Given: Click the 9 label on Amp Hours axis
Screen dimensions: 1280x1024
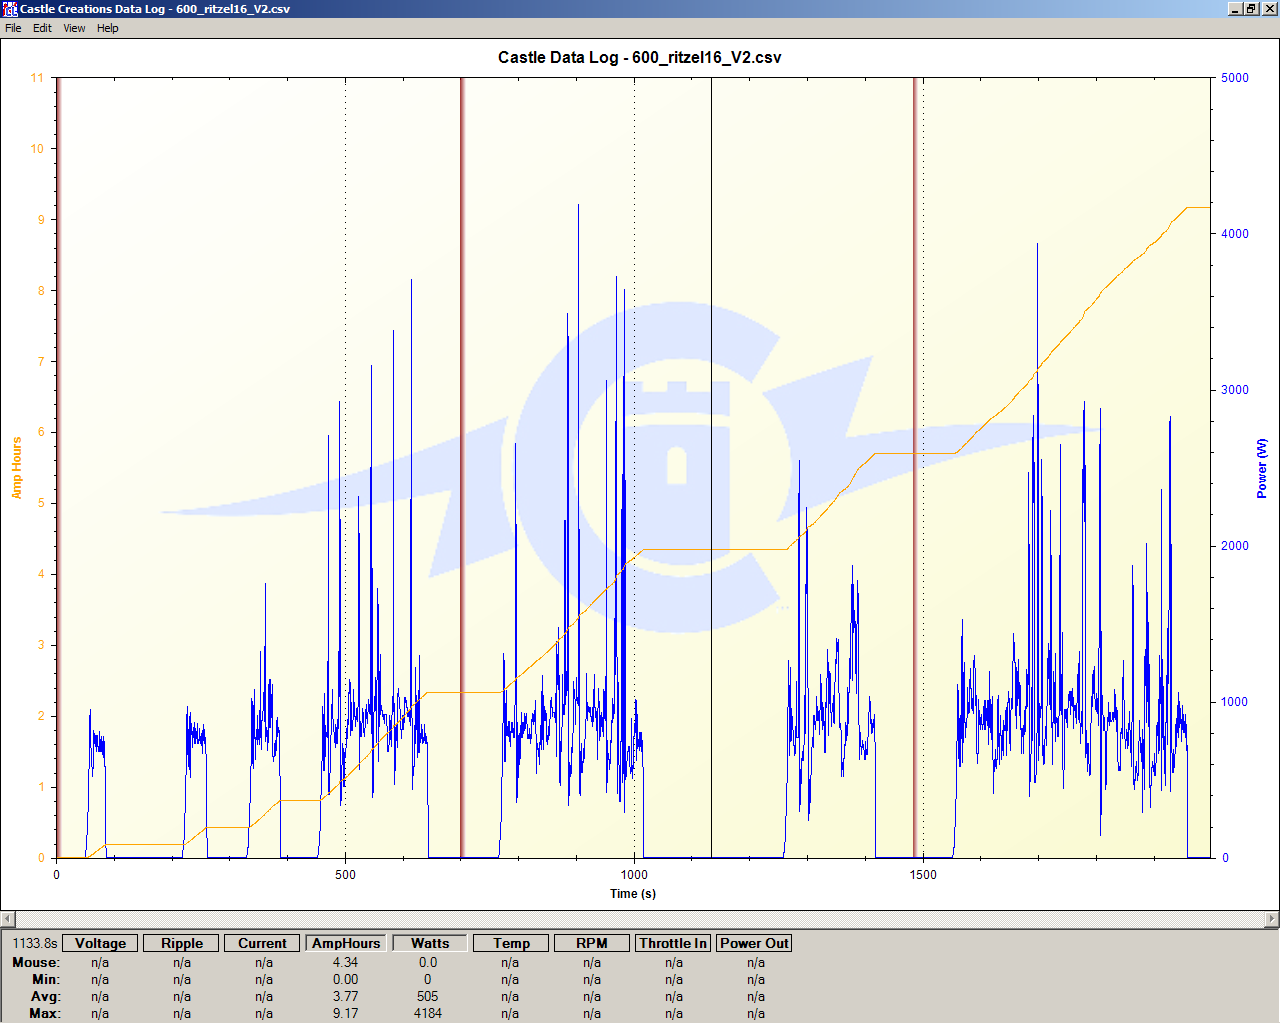Looking at the screenshot, I should click(41, 220).
